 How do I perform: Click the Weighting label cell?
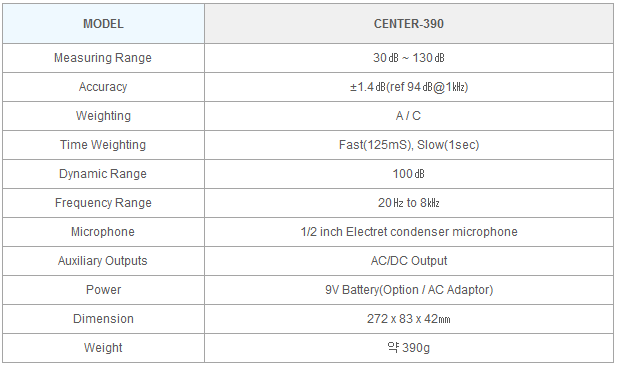(x=103, y=116)
